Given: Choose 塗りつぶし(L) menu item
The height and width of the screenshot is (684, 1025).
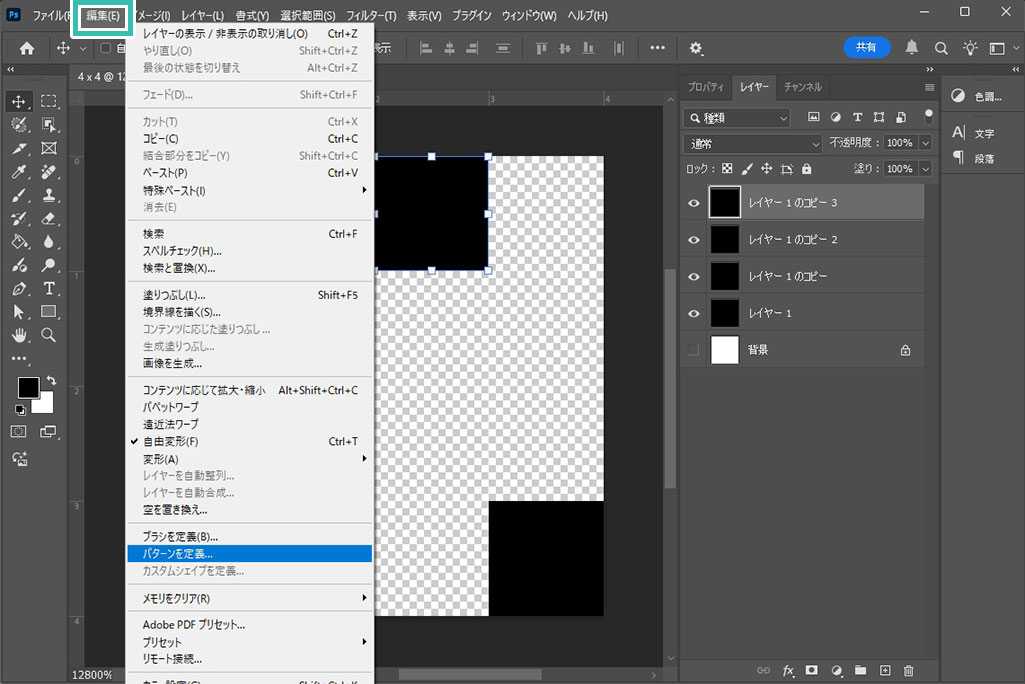Looking at the screenshot, I should [250, 295].
